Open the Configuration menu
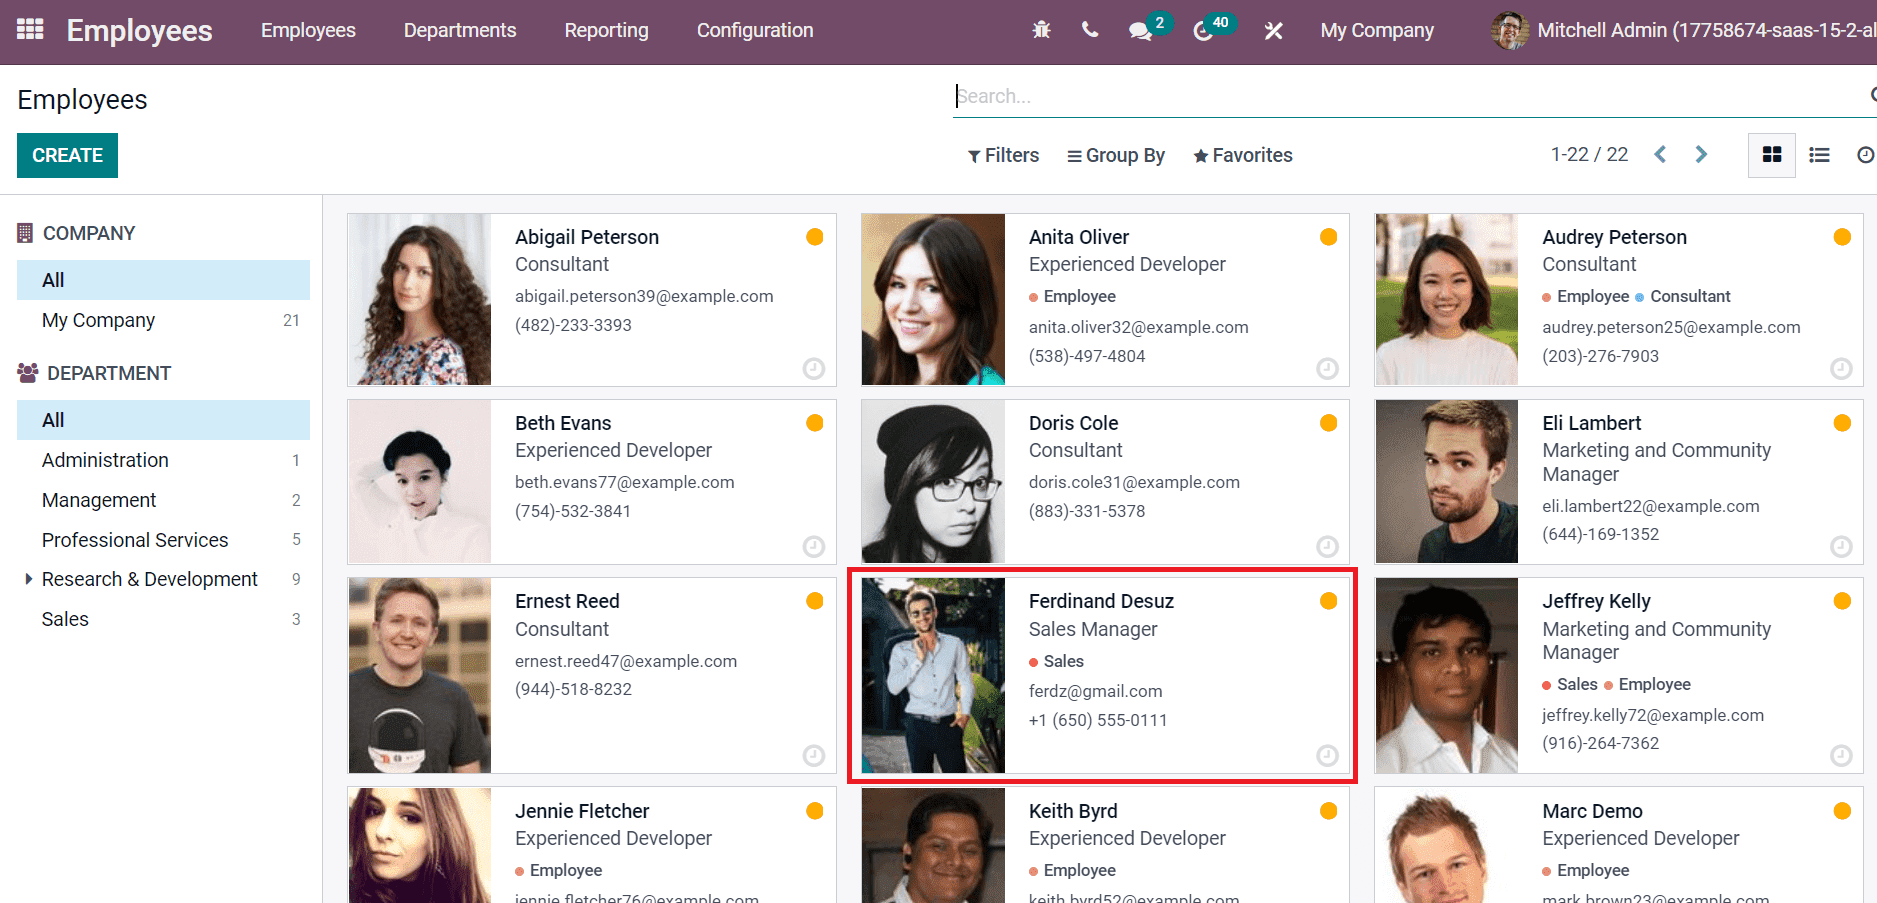The image size is (1877, 903). click(755, 30)
